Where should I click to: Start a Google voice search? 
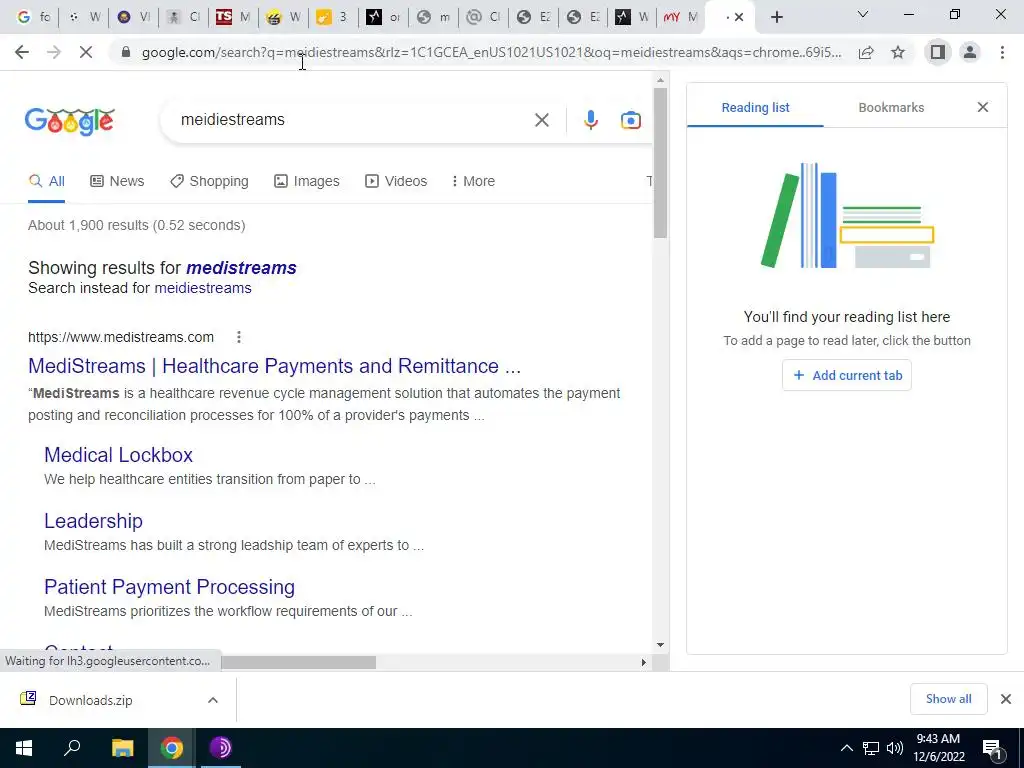(590, 120)
